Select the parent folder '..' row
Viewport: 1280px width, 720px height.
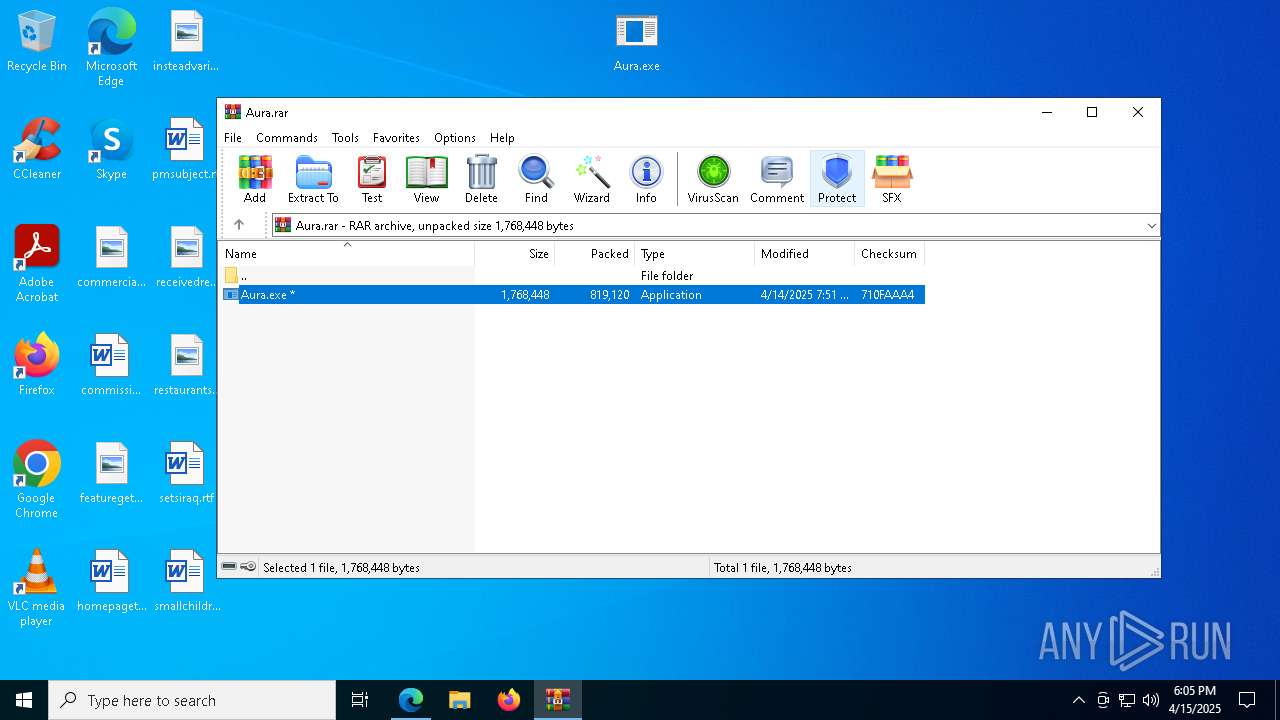572,275
